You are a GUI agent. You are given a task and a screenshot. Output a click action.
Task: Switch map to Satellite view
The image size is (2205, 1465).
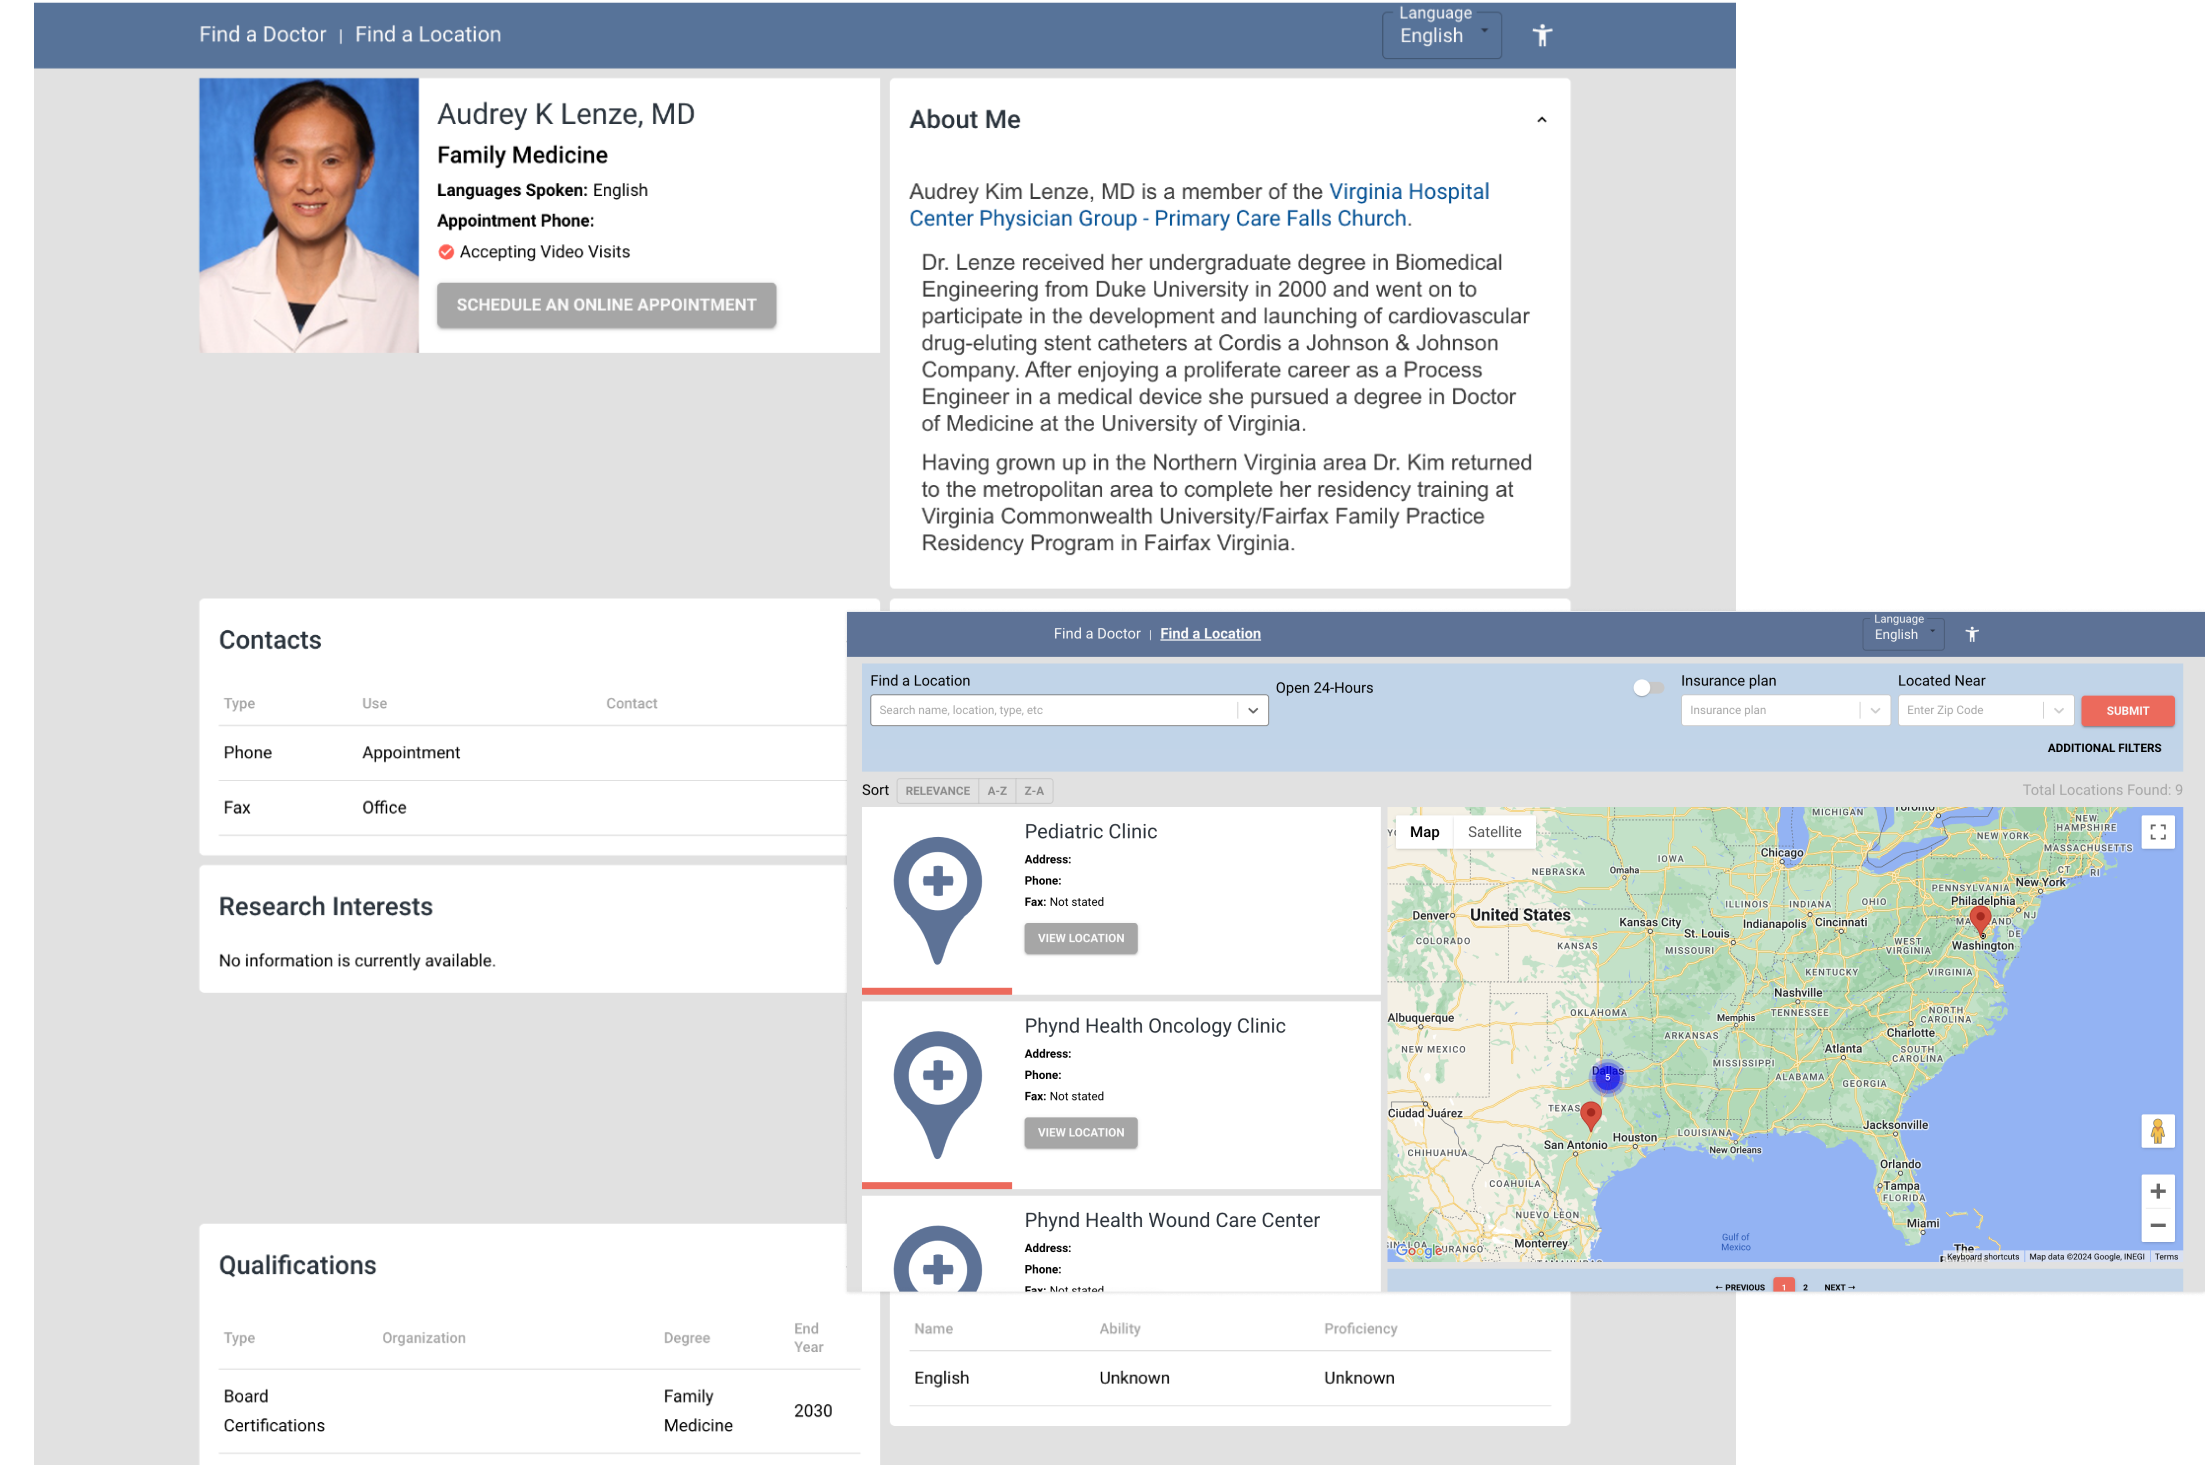click(1494, 832)
